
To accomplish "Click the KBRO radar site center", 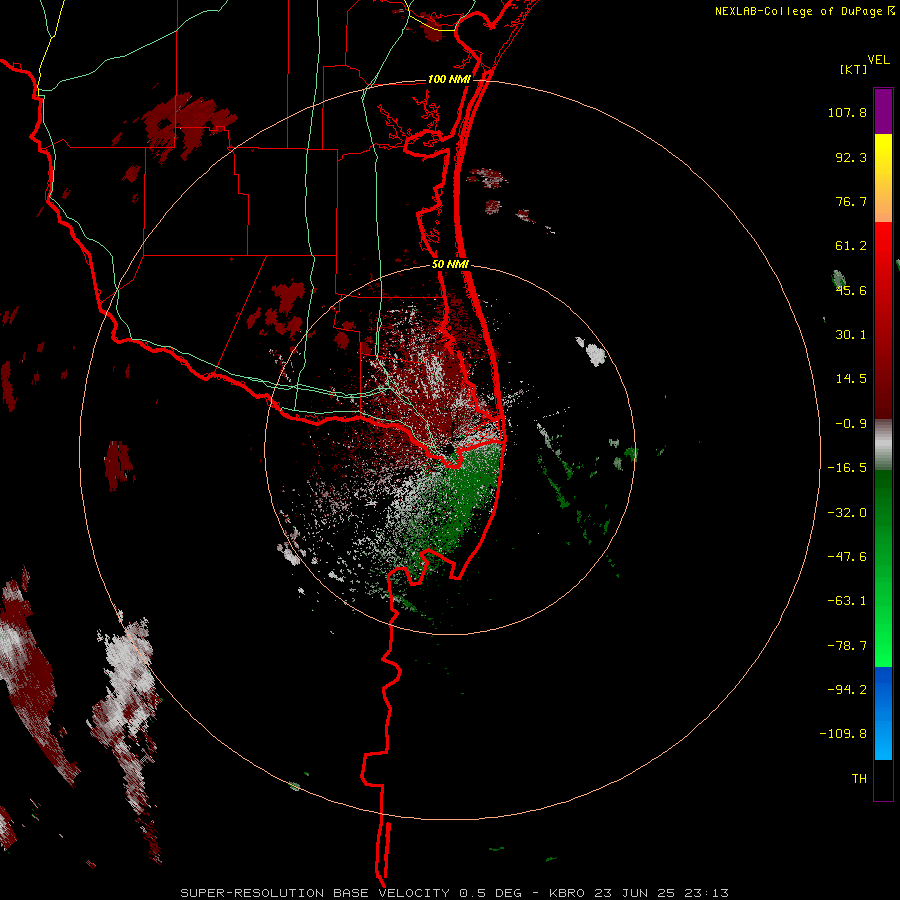I will (449, 449).
